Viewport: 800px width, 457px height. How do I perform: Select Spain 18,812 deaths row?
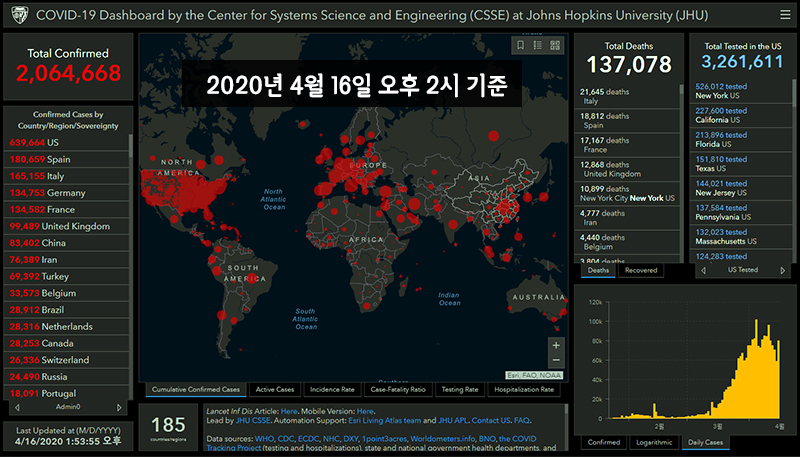click(627, 120)
